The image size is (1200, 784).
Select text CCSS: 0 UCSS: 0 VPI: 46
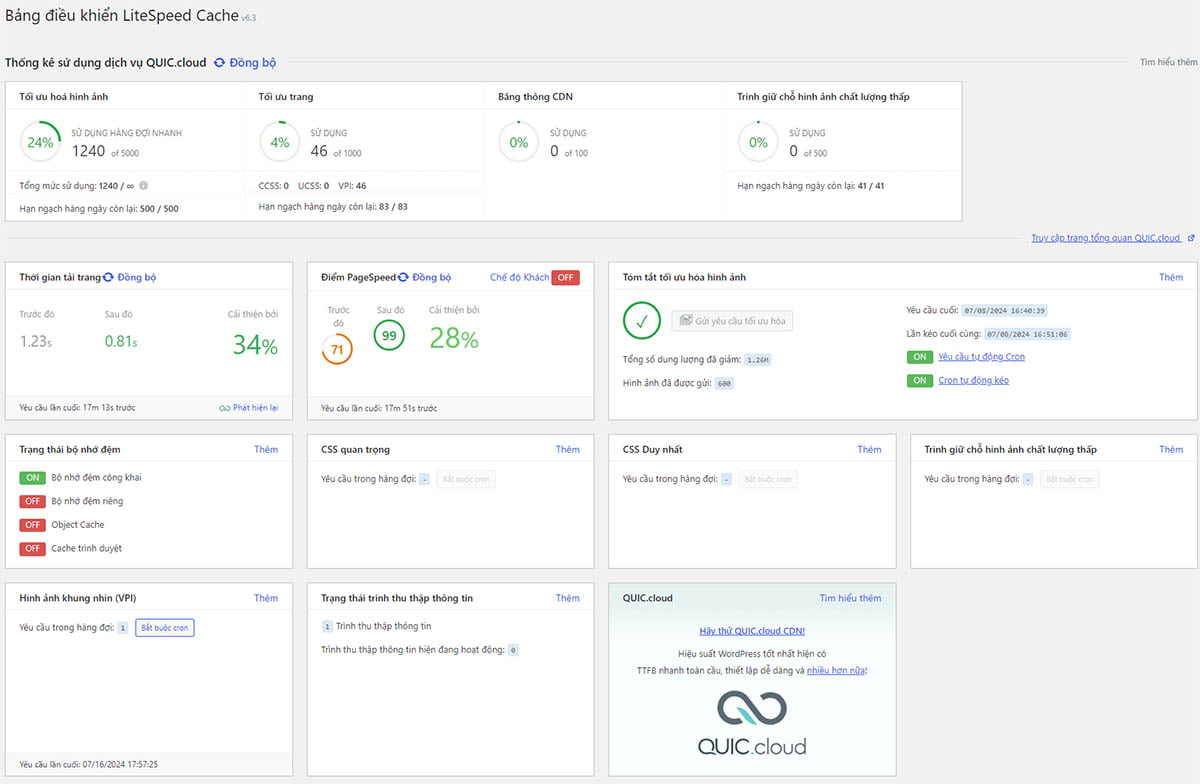point(313,185)
